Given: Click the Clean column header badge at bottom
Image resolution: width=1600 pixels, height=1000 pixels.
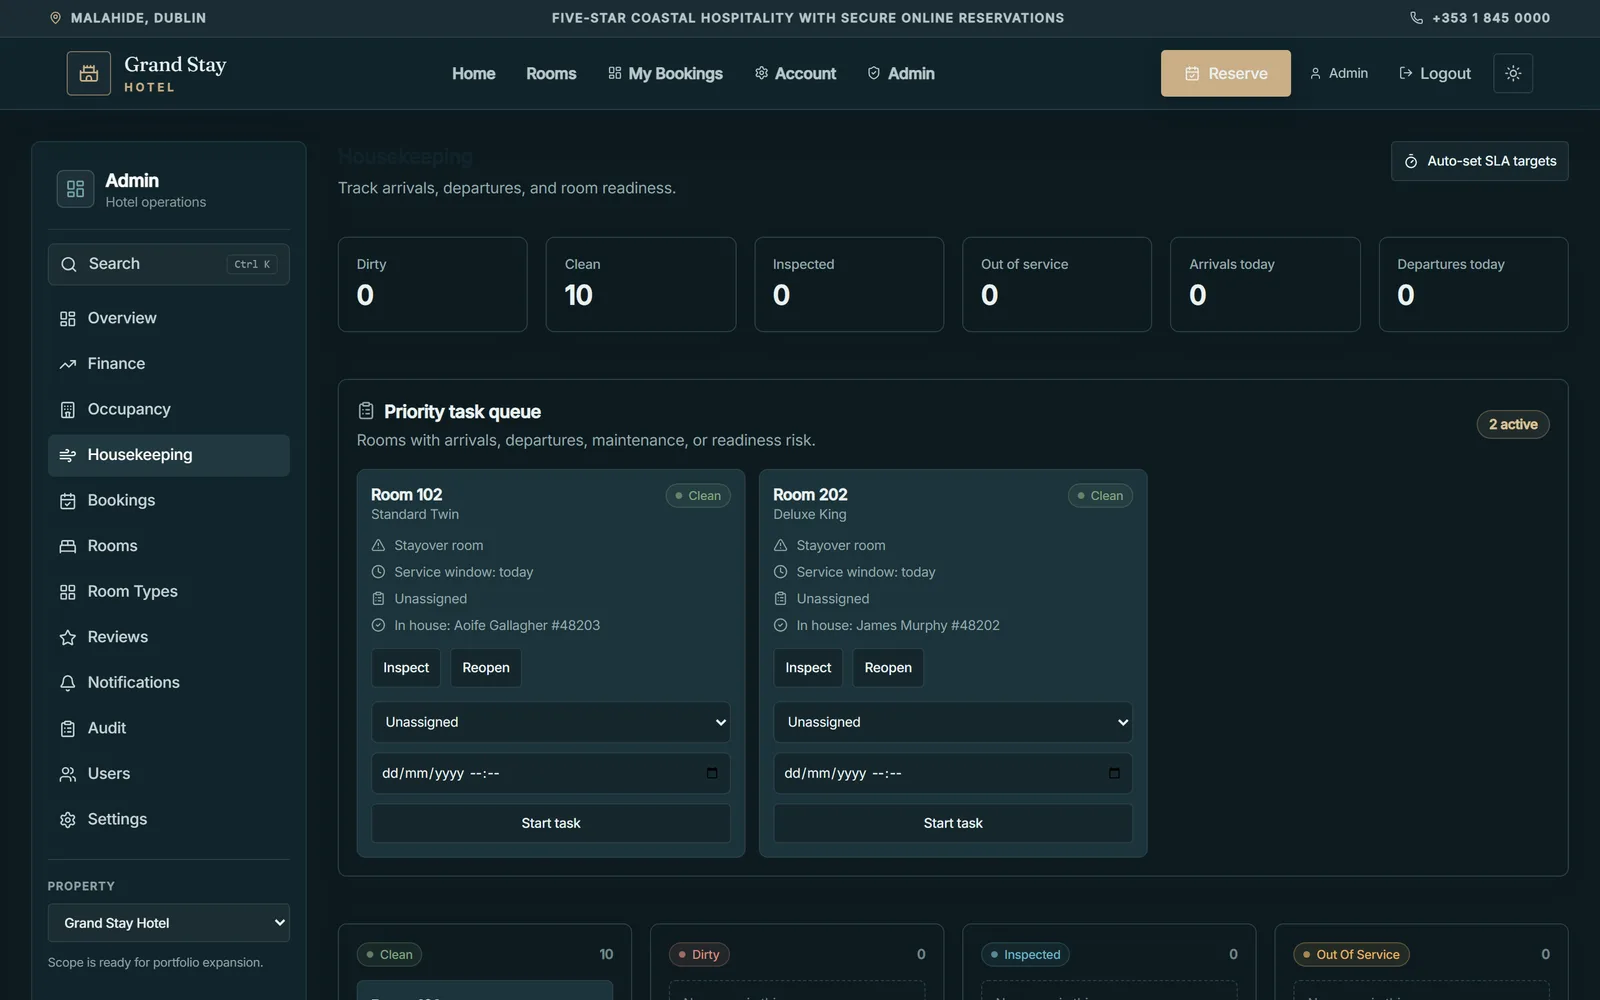Looking at the screenshot, I should coord(390,955).
